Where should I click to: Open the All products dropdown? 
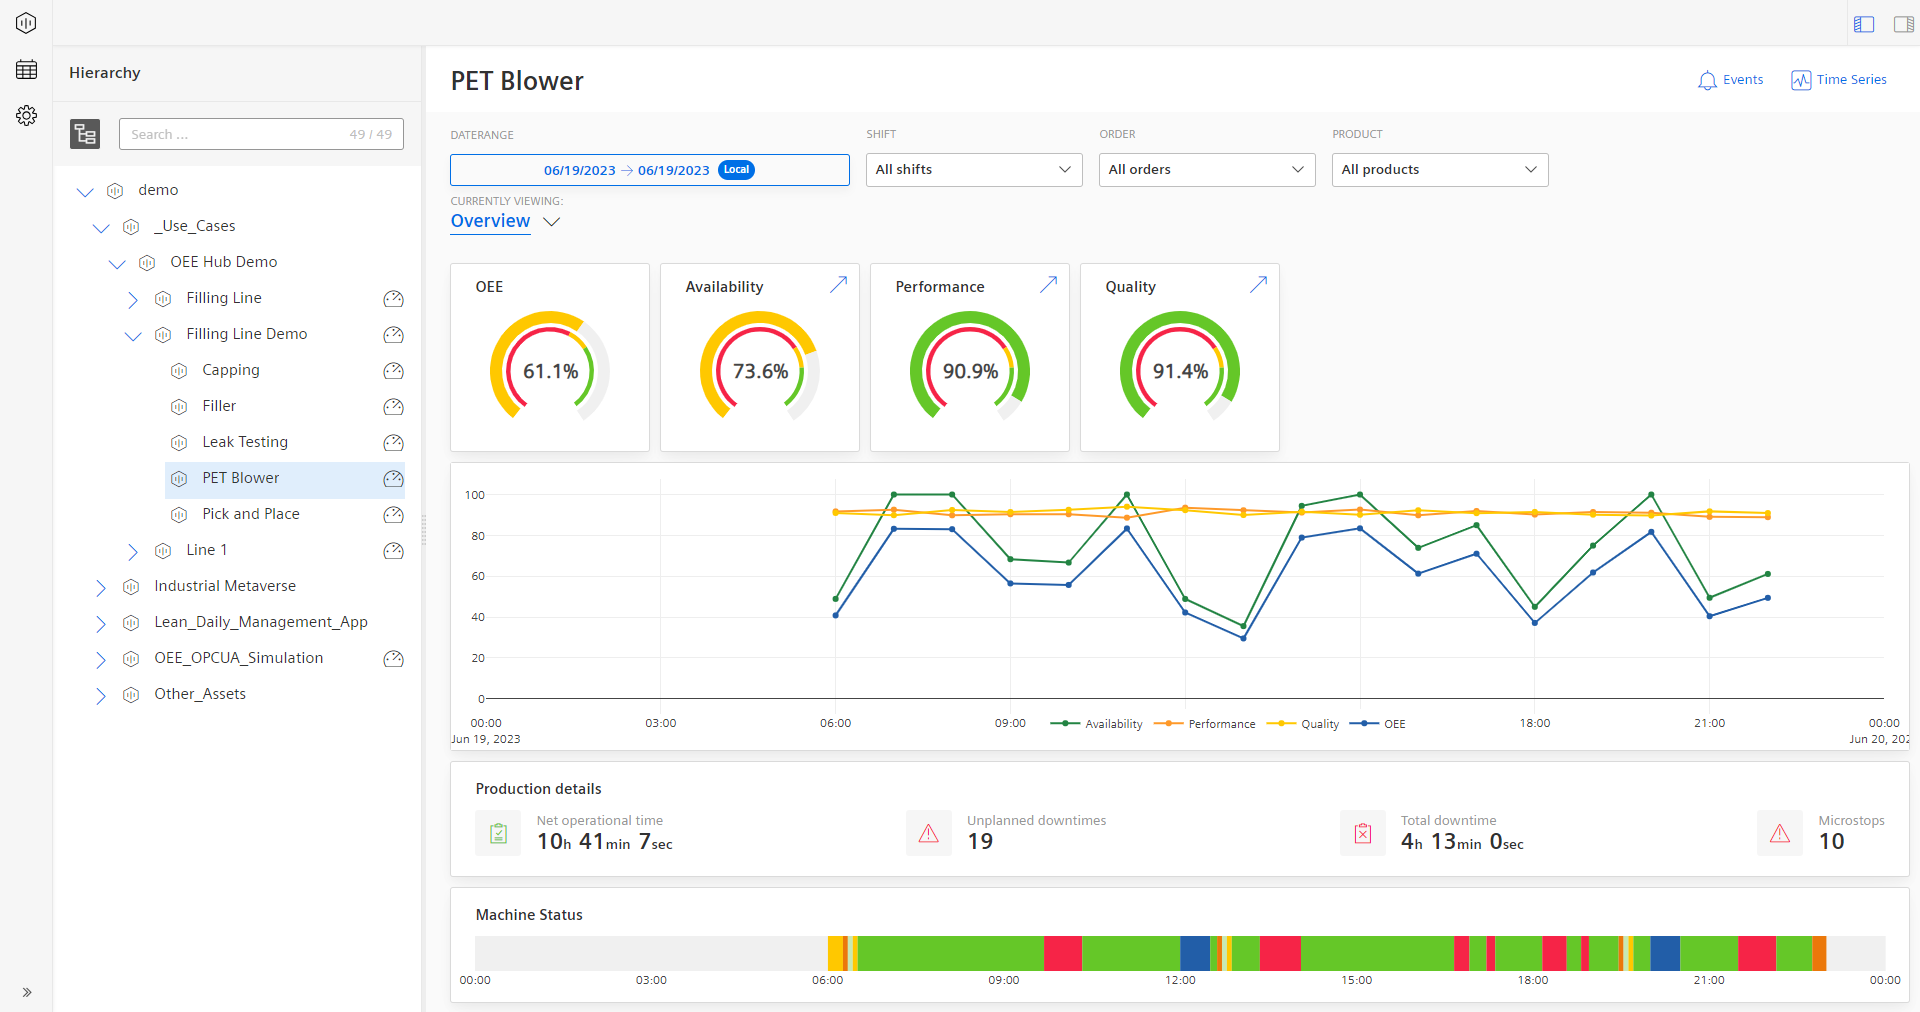coord(1440,170)
